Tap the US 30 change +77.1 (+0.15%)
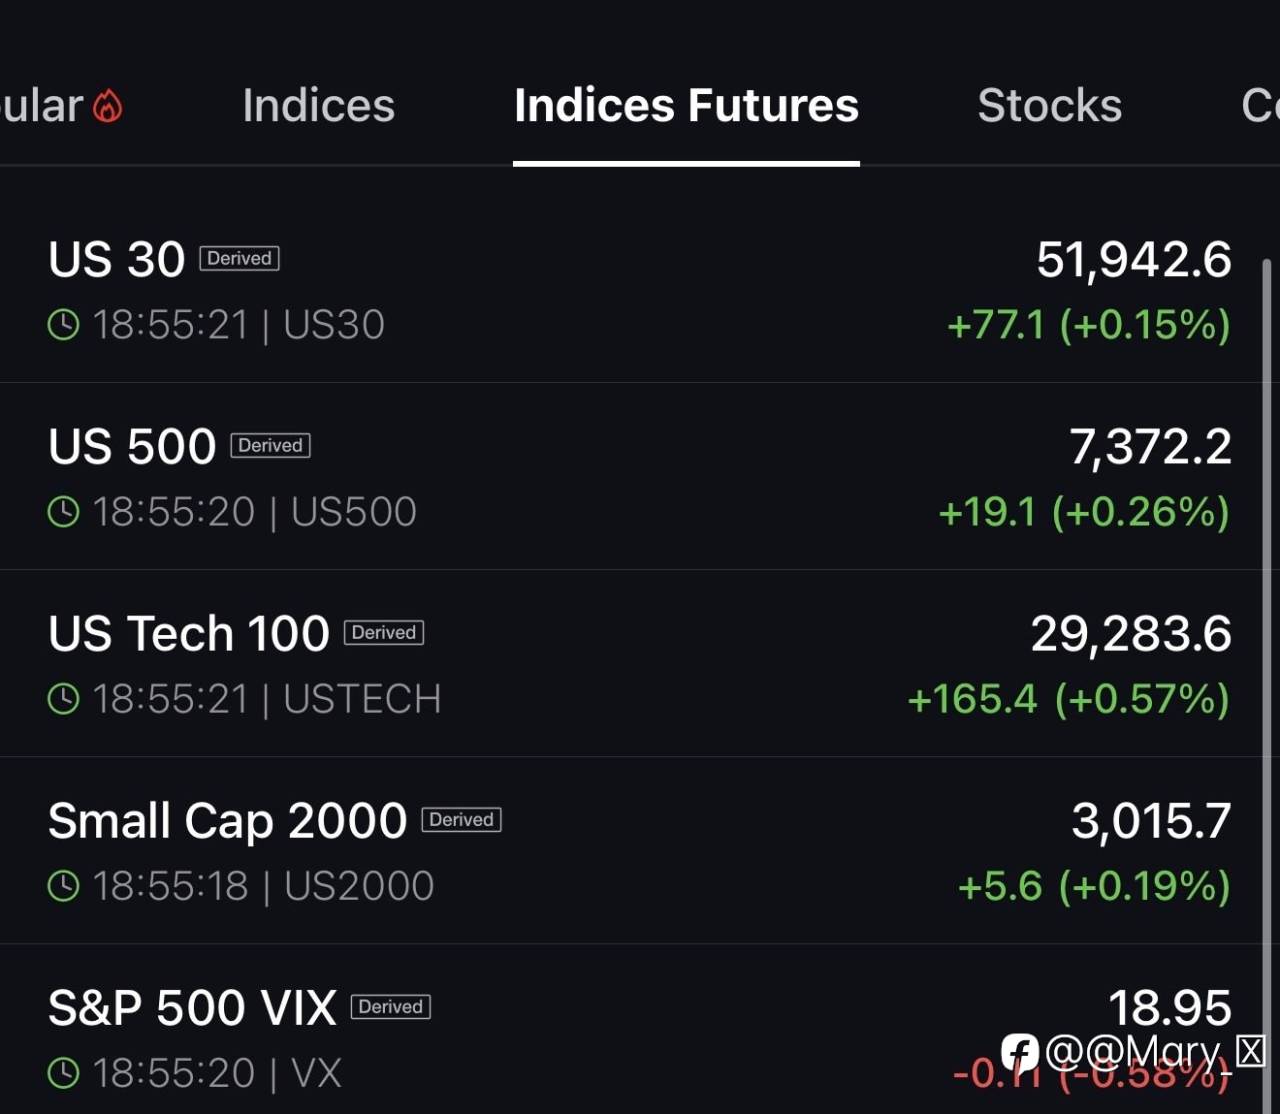Image resolution: width=1280 pixels, height=1114 pixels. tap(1089, 325)
